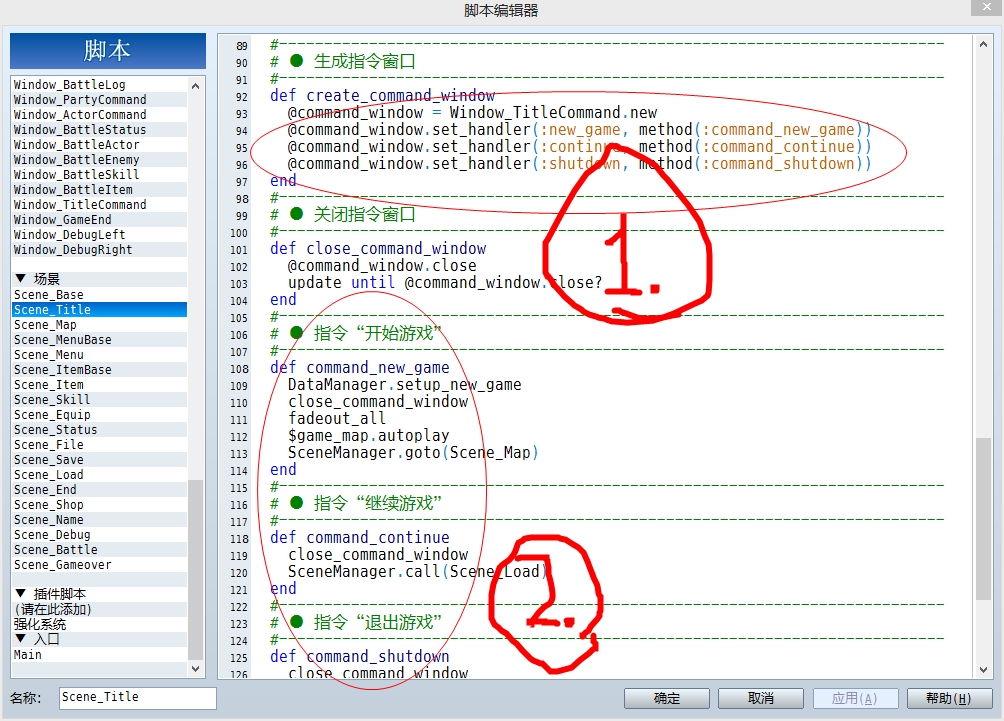Open the 强化系统 plugin script
This screenshot has width=1004, height=721.
coord(100,624)
